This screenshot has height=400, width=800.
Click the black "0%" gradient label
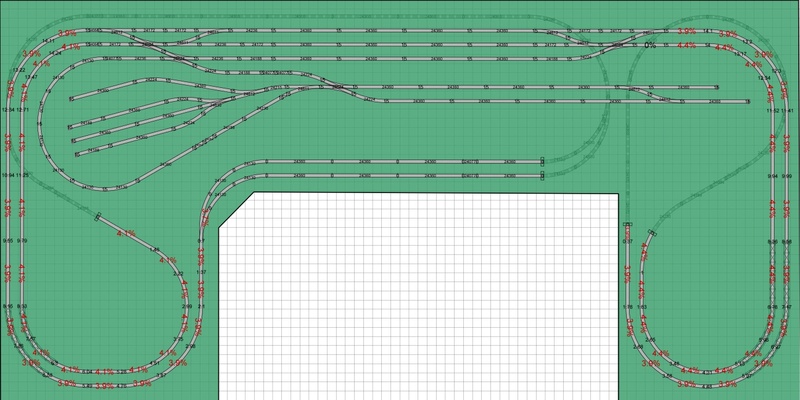coord(649,45)
